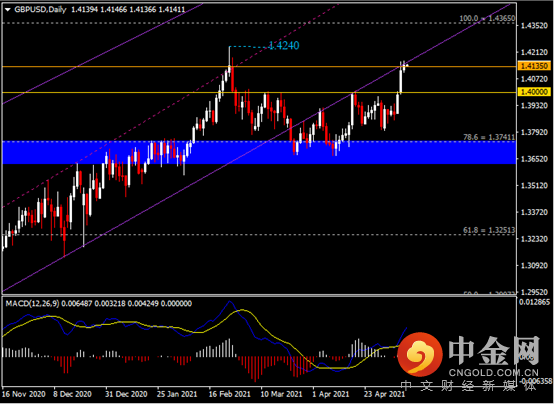
Task: Select the blue support zone rectangle
Action: pos(259,153)
